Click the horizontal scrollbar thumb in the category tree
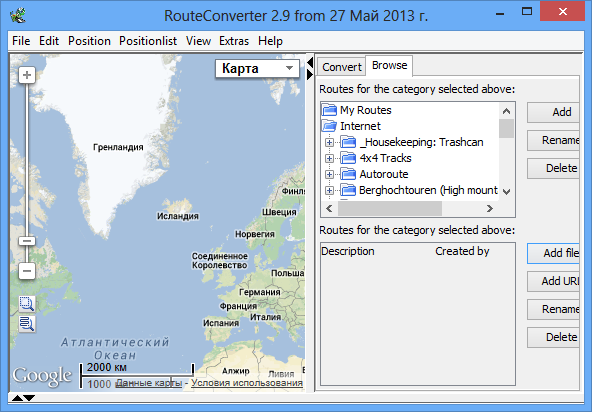592x412 pixels. coord(390,208)
